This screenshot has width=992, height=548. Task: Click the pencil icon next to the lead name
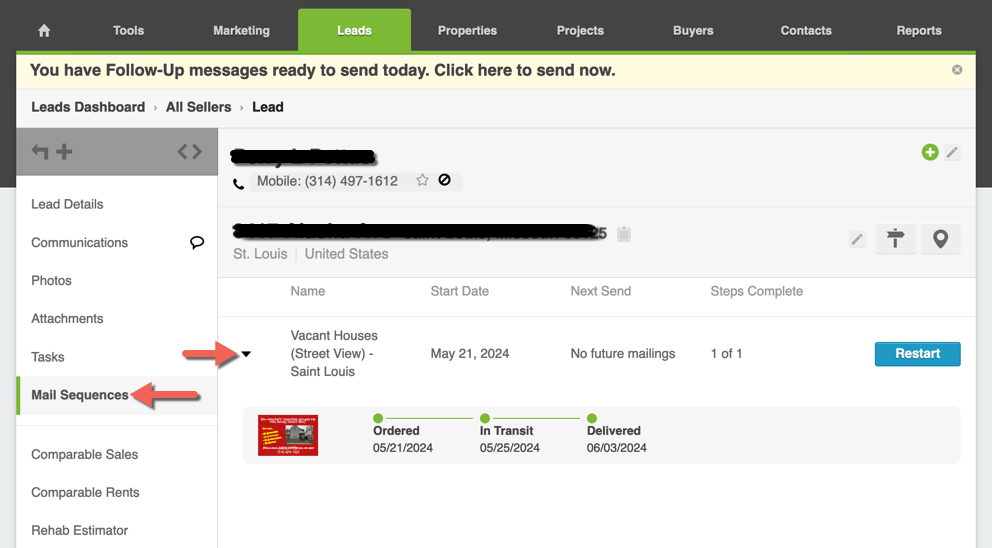tap(953, 152)
